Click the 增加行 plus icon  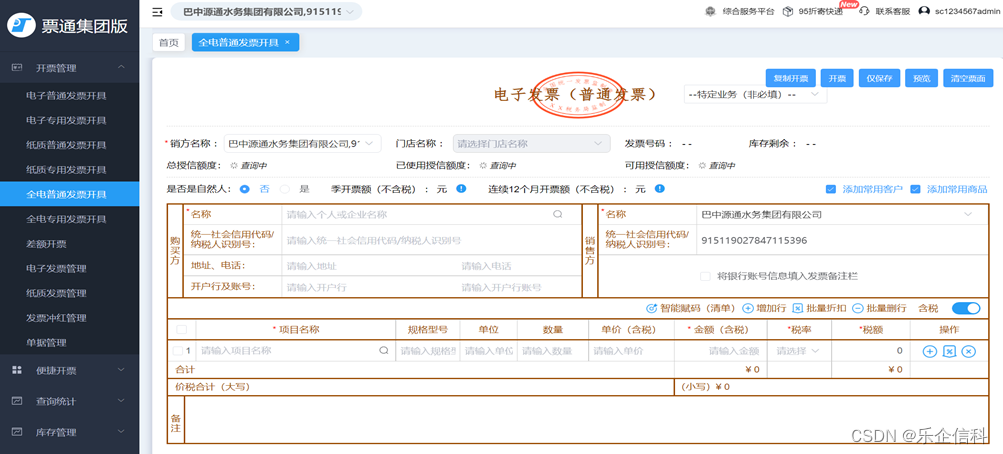click(x=747, y=308)
